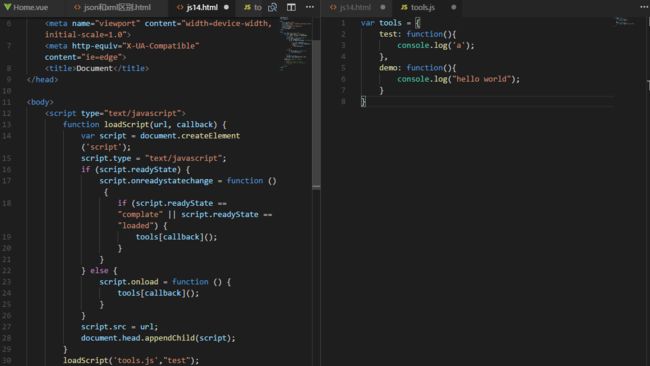Click 'if (script.readyState) {' on line 16
Screen dimensions: 650x366
(136, 170)
